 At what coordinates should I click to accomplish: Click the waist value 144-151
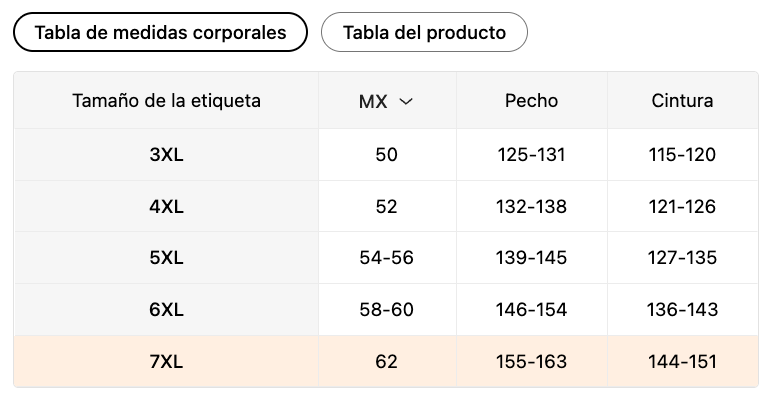click(682, 361)
